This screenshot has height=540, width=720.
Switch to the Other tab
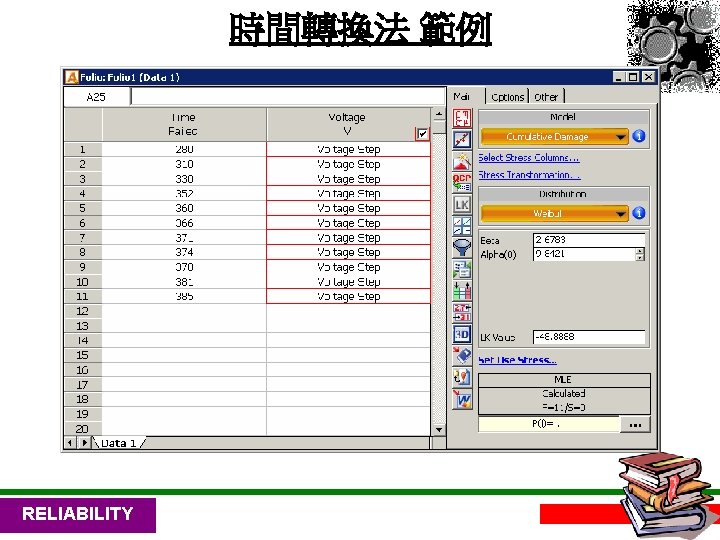pyautogui.click(x=546, y=97)
